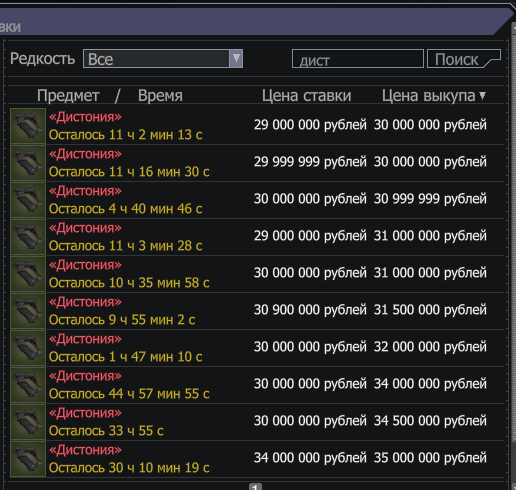The image size is (516, 490).
Task: Select lot with 29 000 000 bid, 31 000 000 buyout
Action: [x=257, y=237]
